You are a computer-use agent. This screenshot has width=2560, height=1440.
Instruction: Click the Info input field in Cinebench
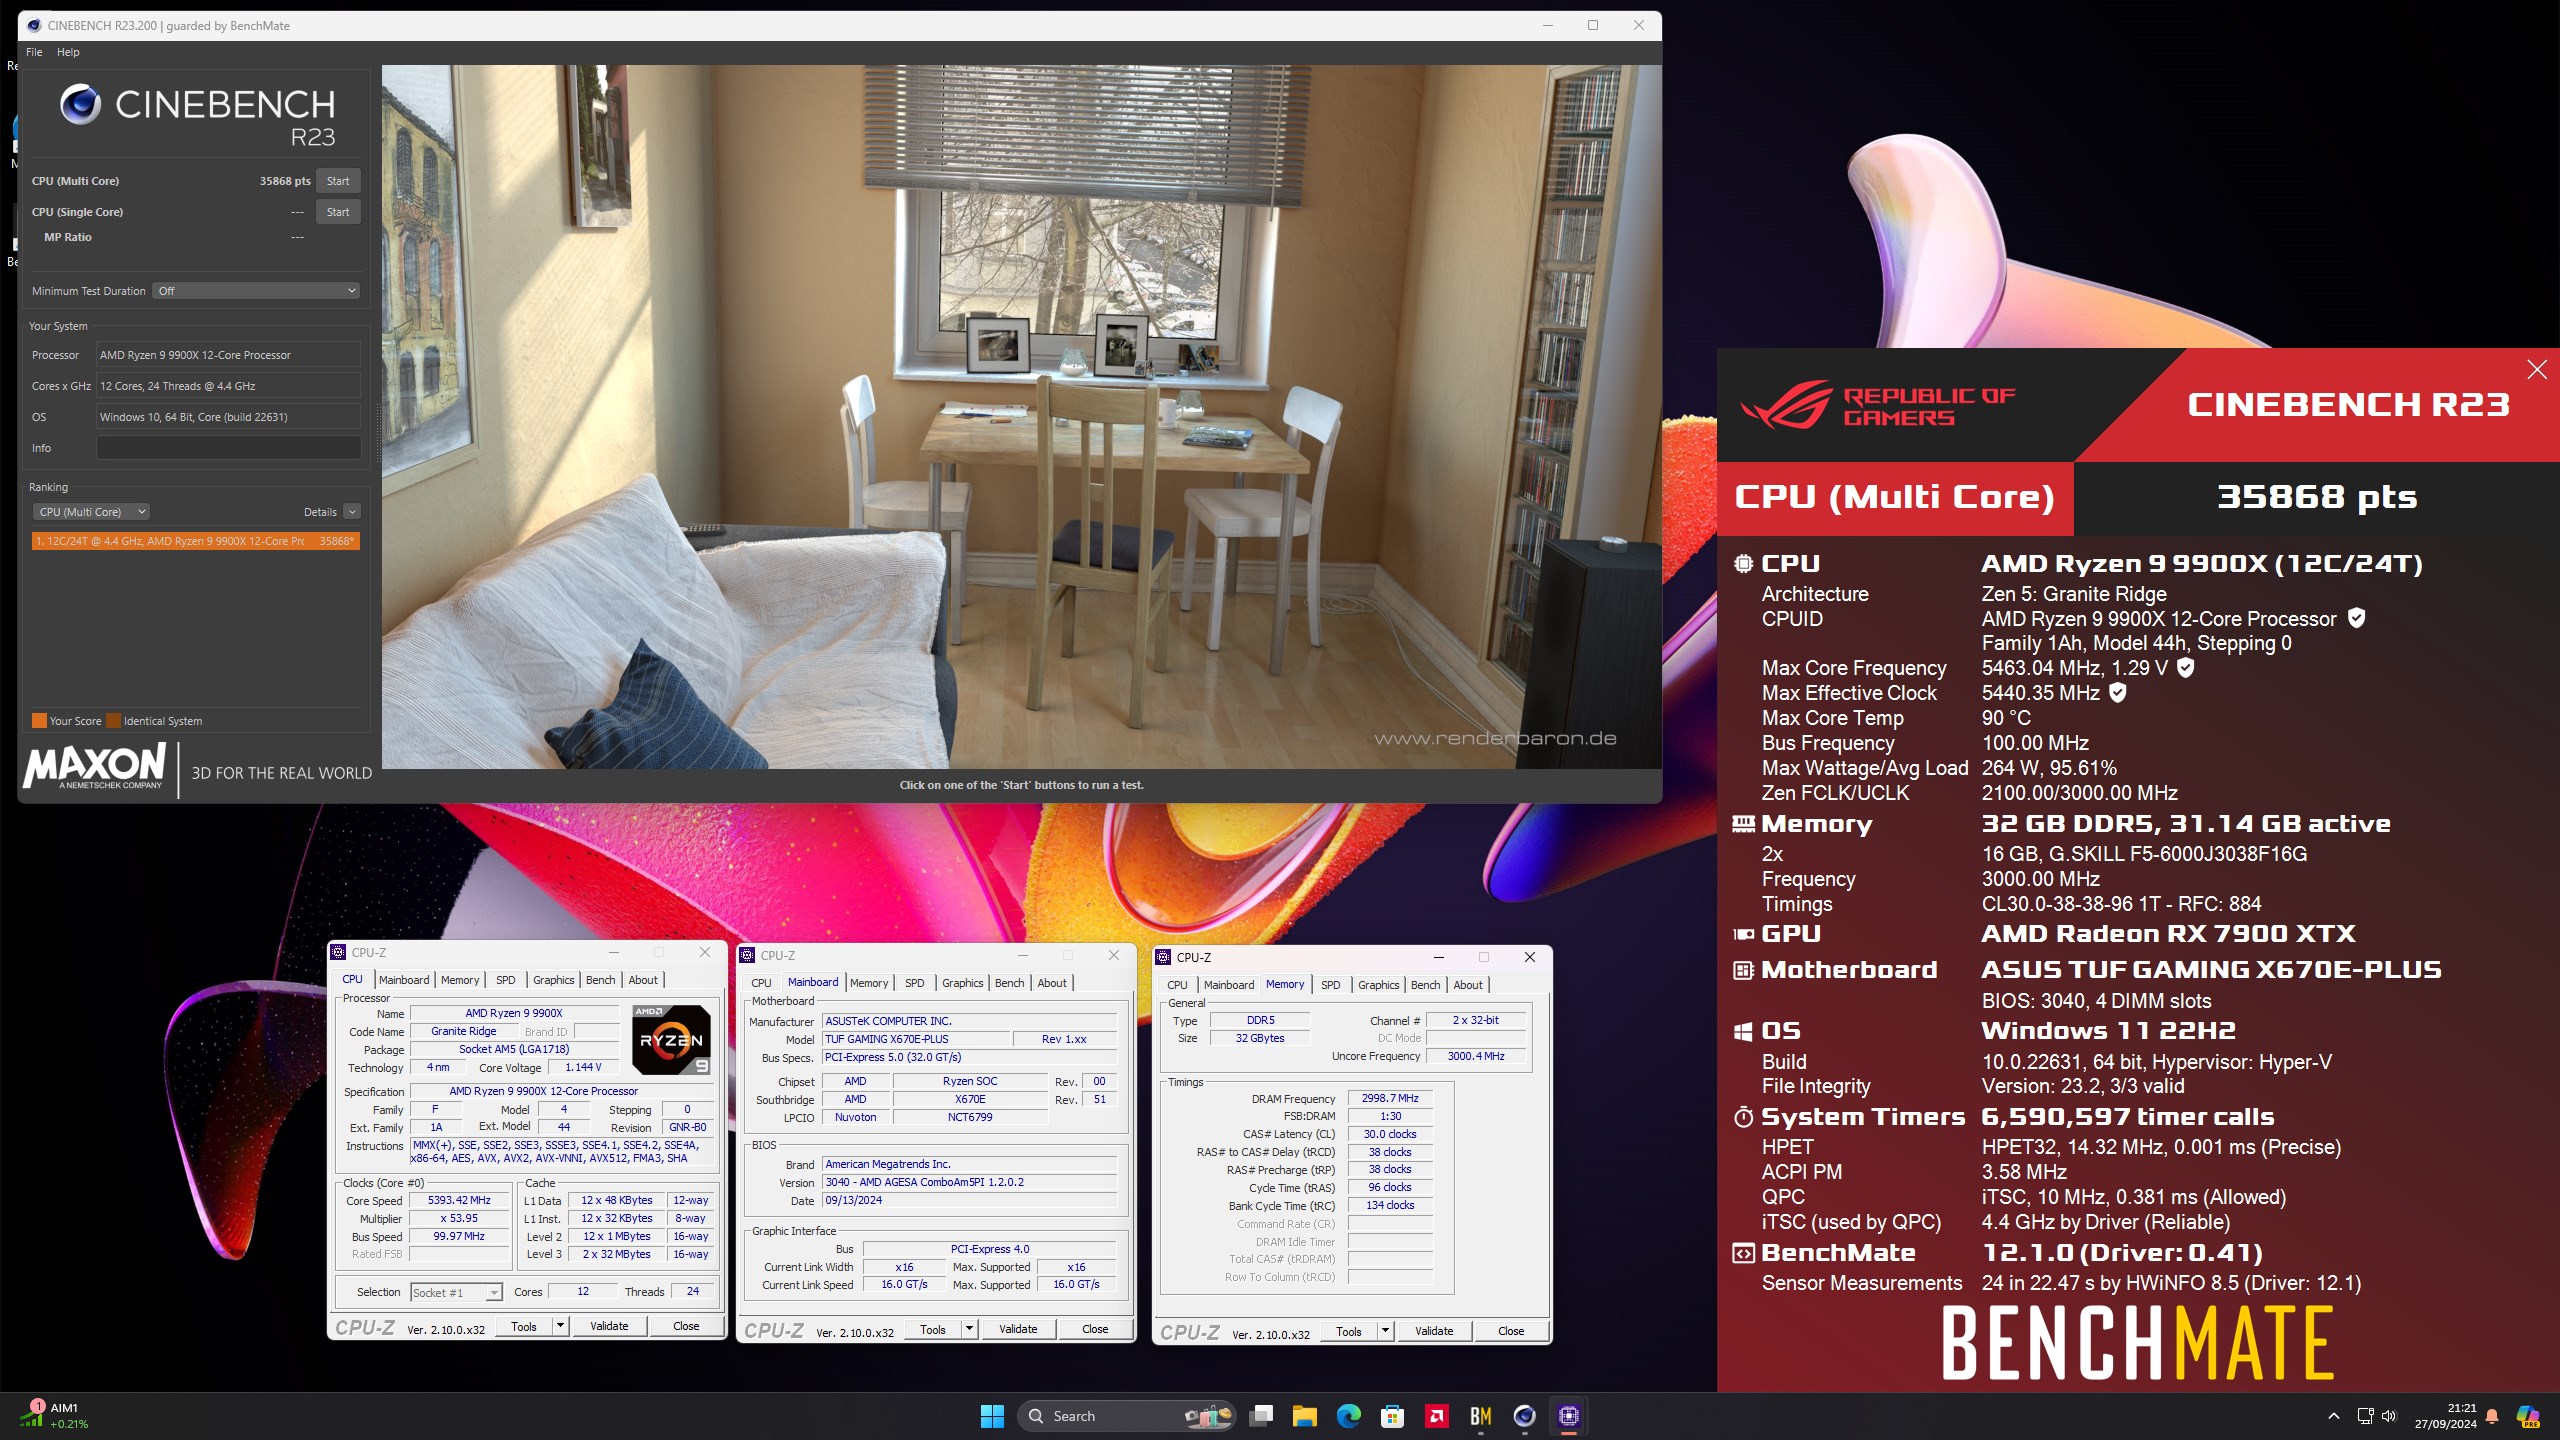(x=228, y=448)
